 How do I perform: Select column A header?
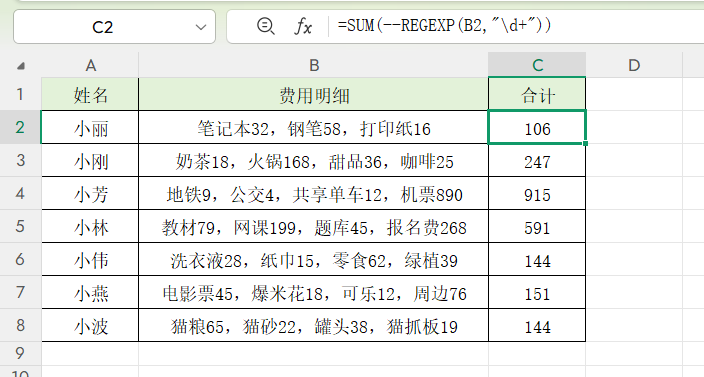point(90,65)
